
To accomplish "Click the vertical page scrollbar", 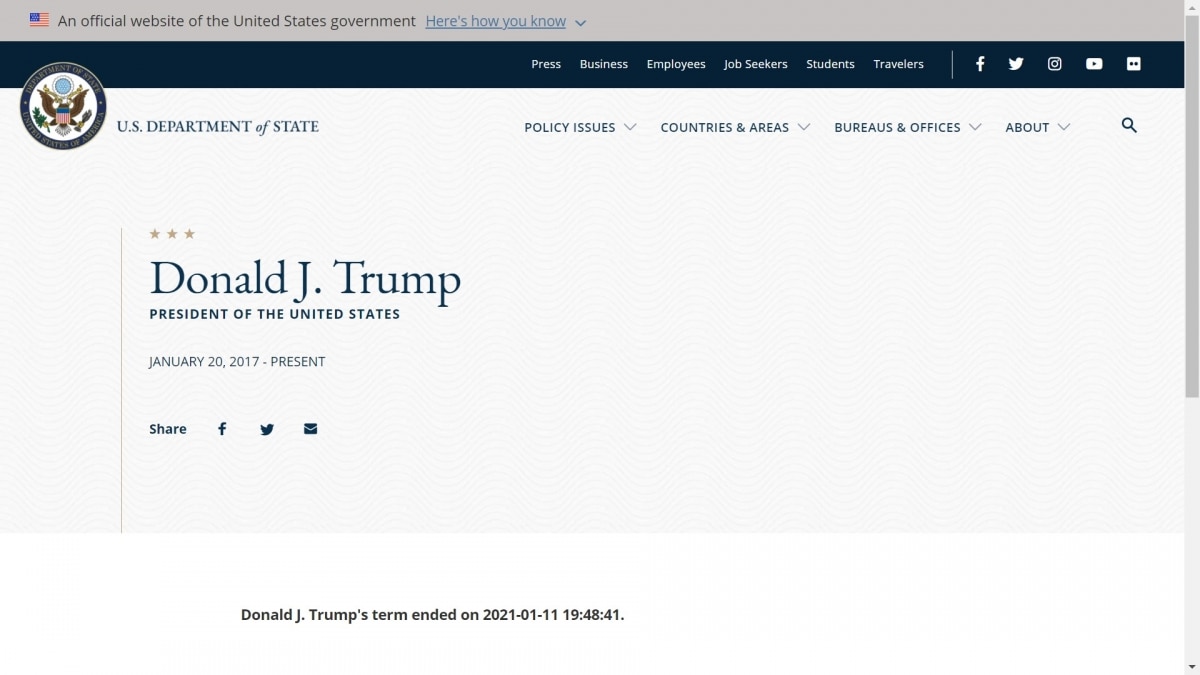I will click(1191, 200).
